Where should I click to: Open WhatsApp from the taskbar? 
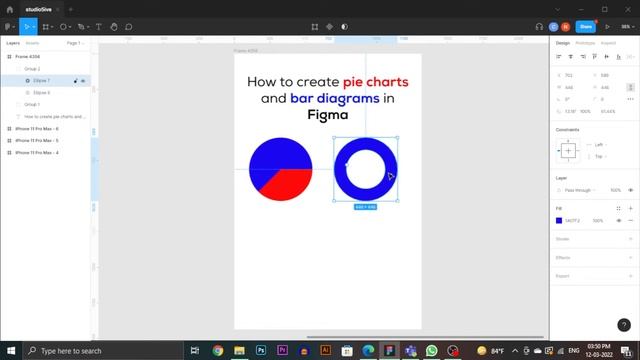(431, 351)
